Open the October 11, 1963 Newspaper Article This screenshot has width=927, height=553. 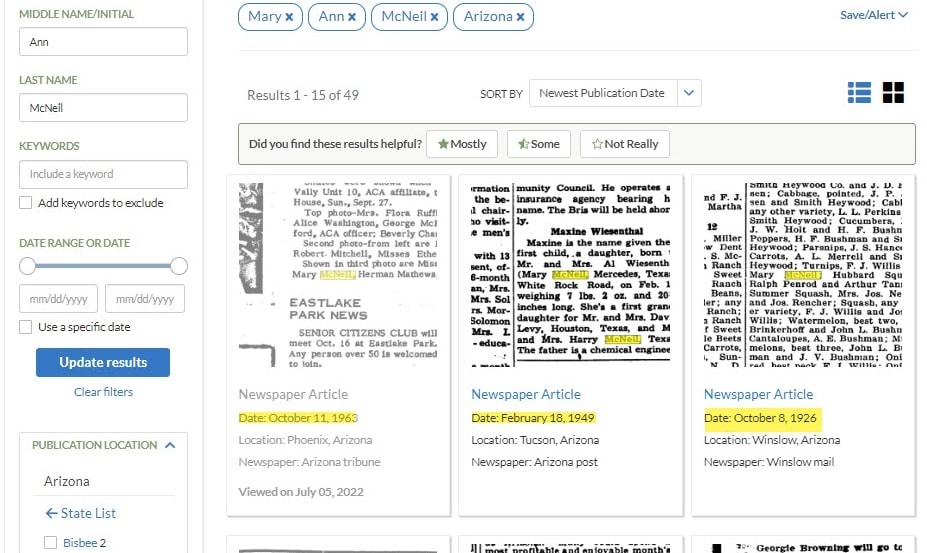click(293, 394)
